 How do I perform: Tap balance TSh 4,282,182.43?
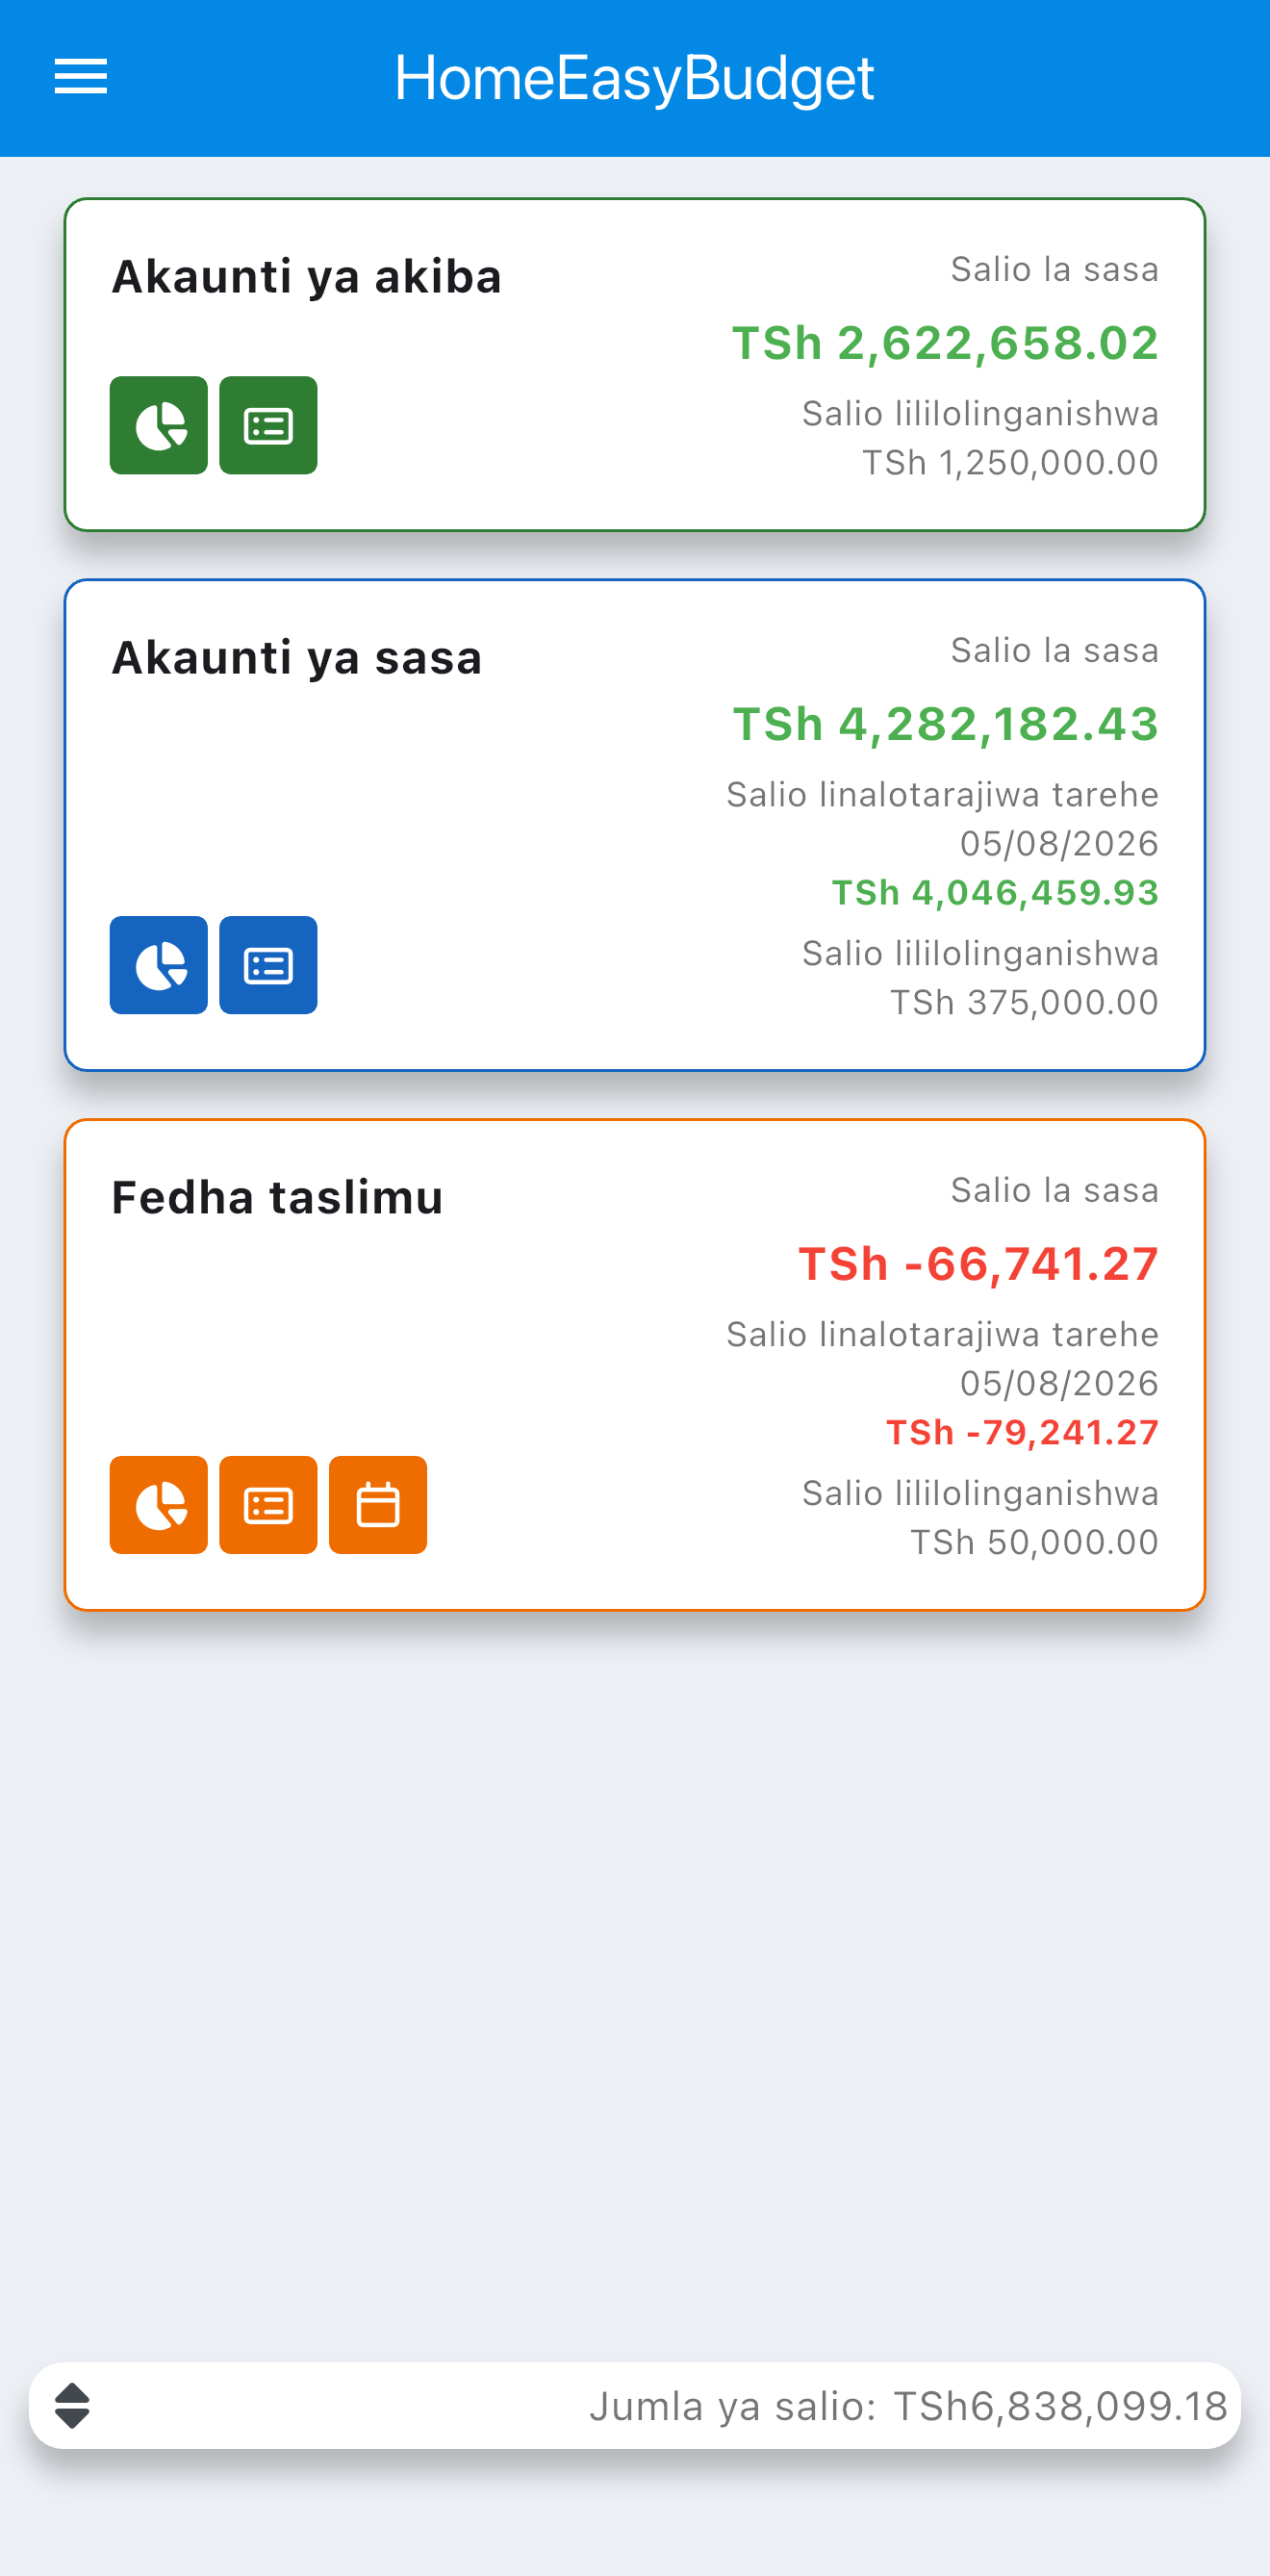(946, 724)
